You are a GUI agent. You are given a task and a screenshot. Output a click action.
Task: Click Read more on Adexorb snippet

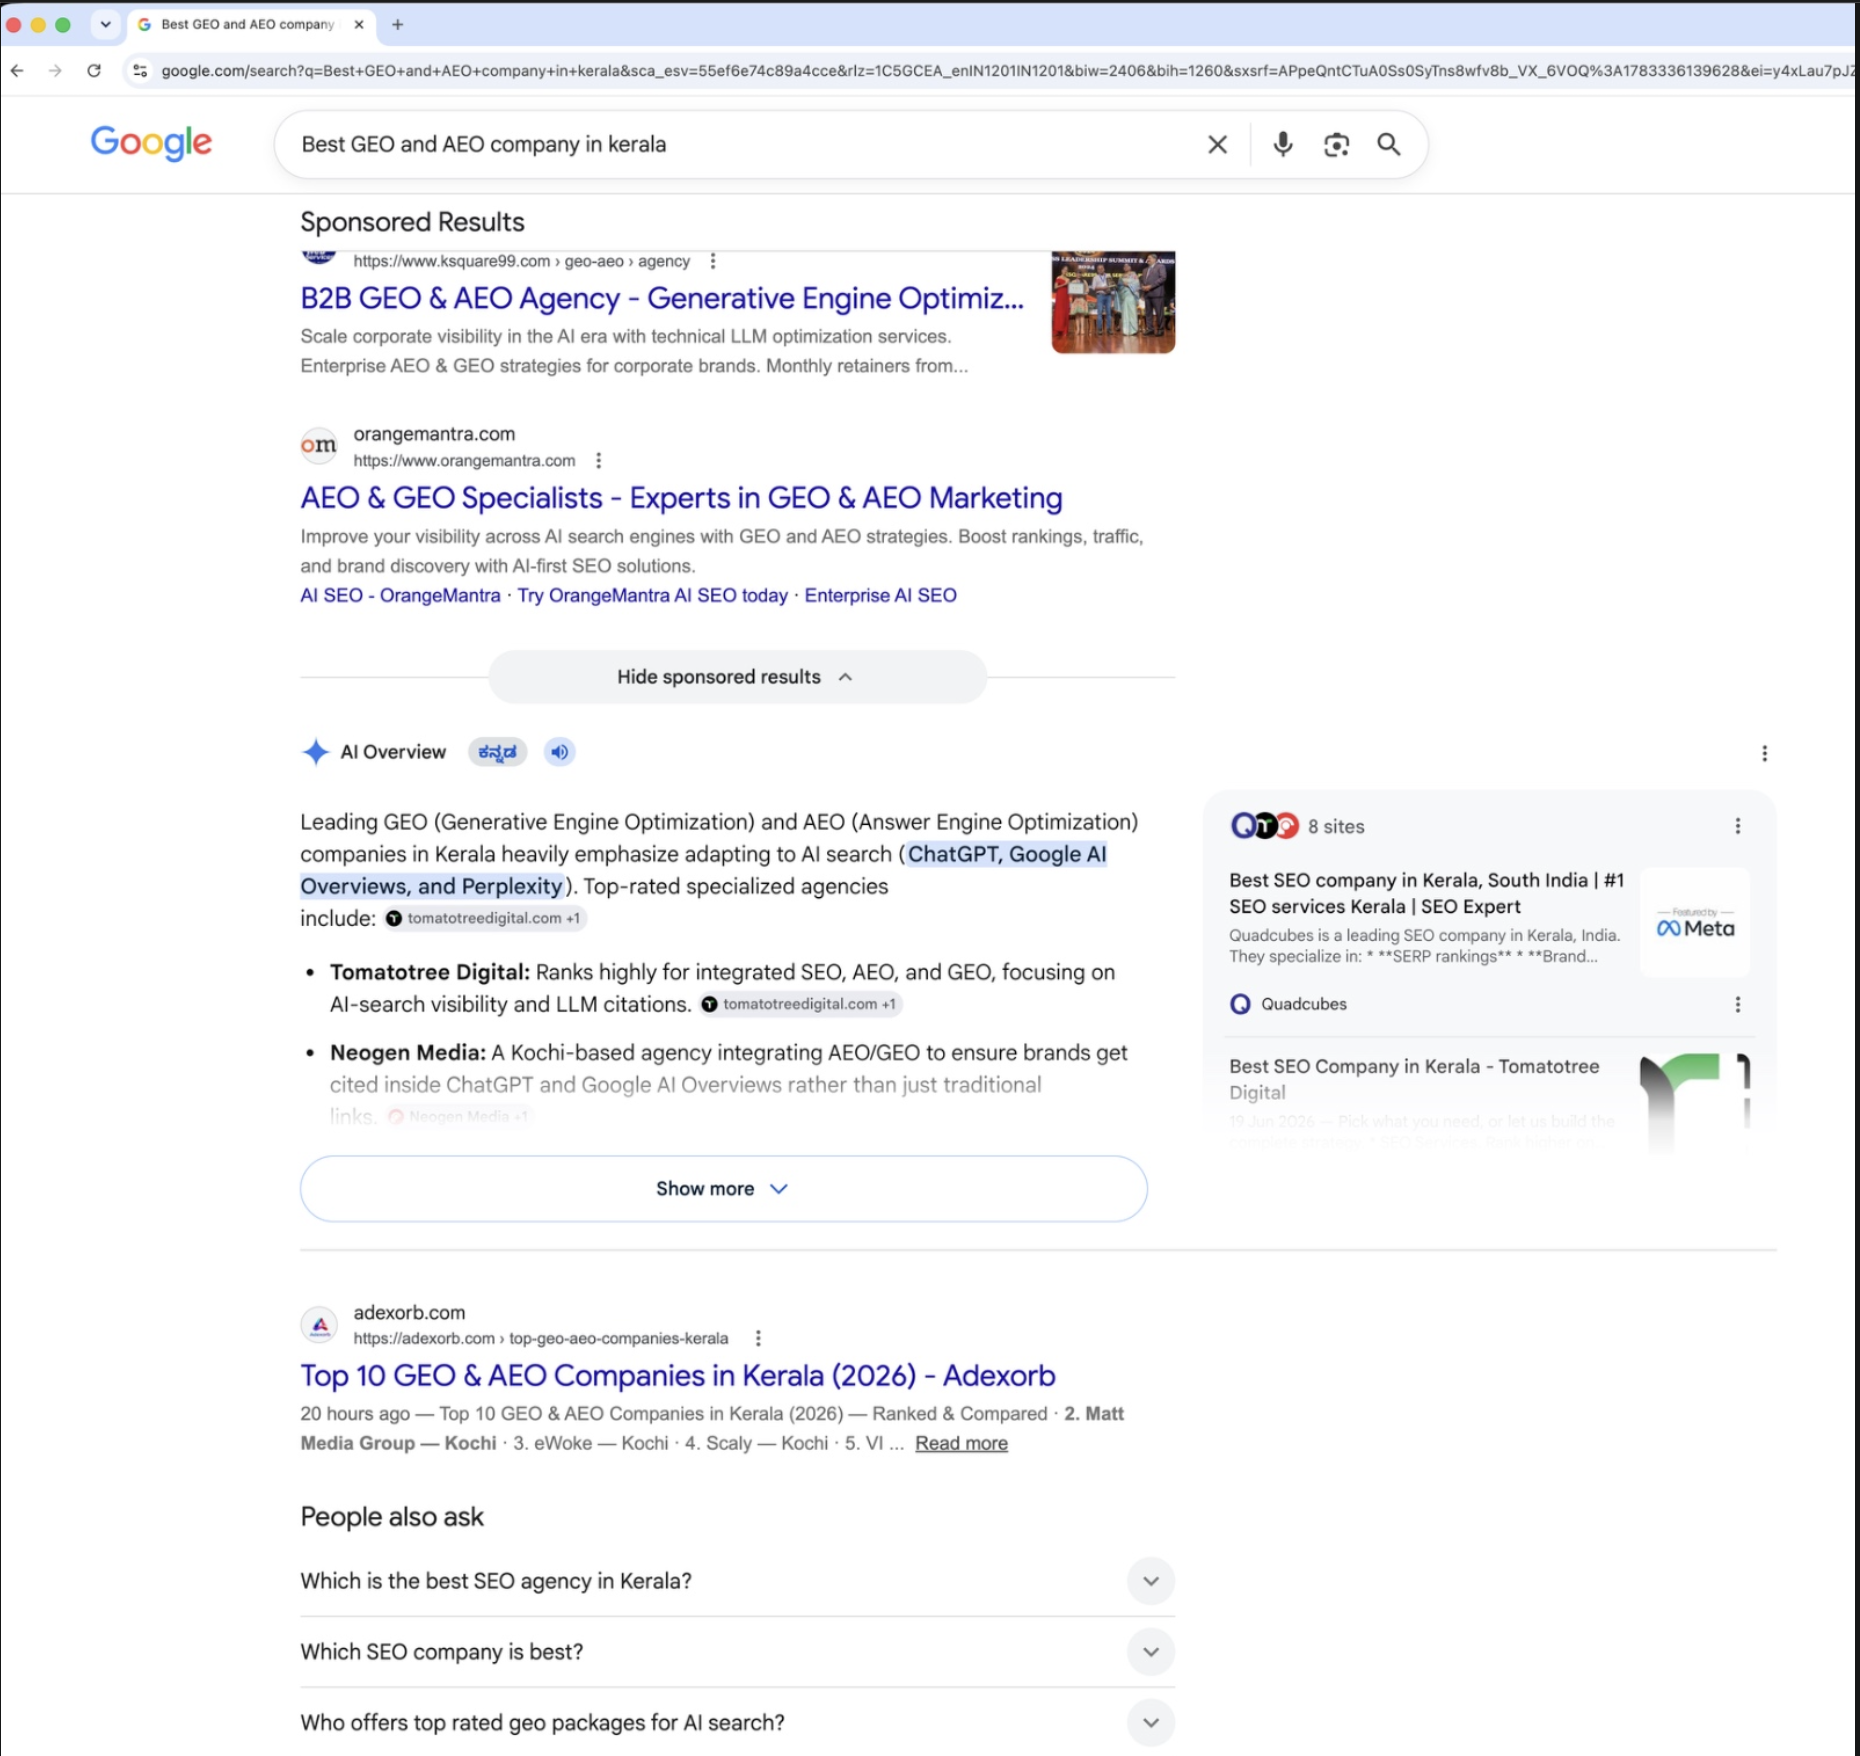point(961,1443)
